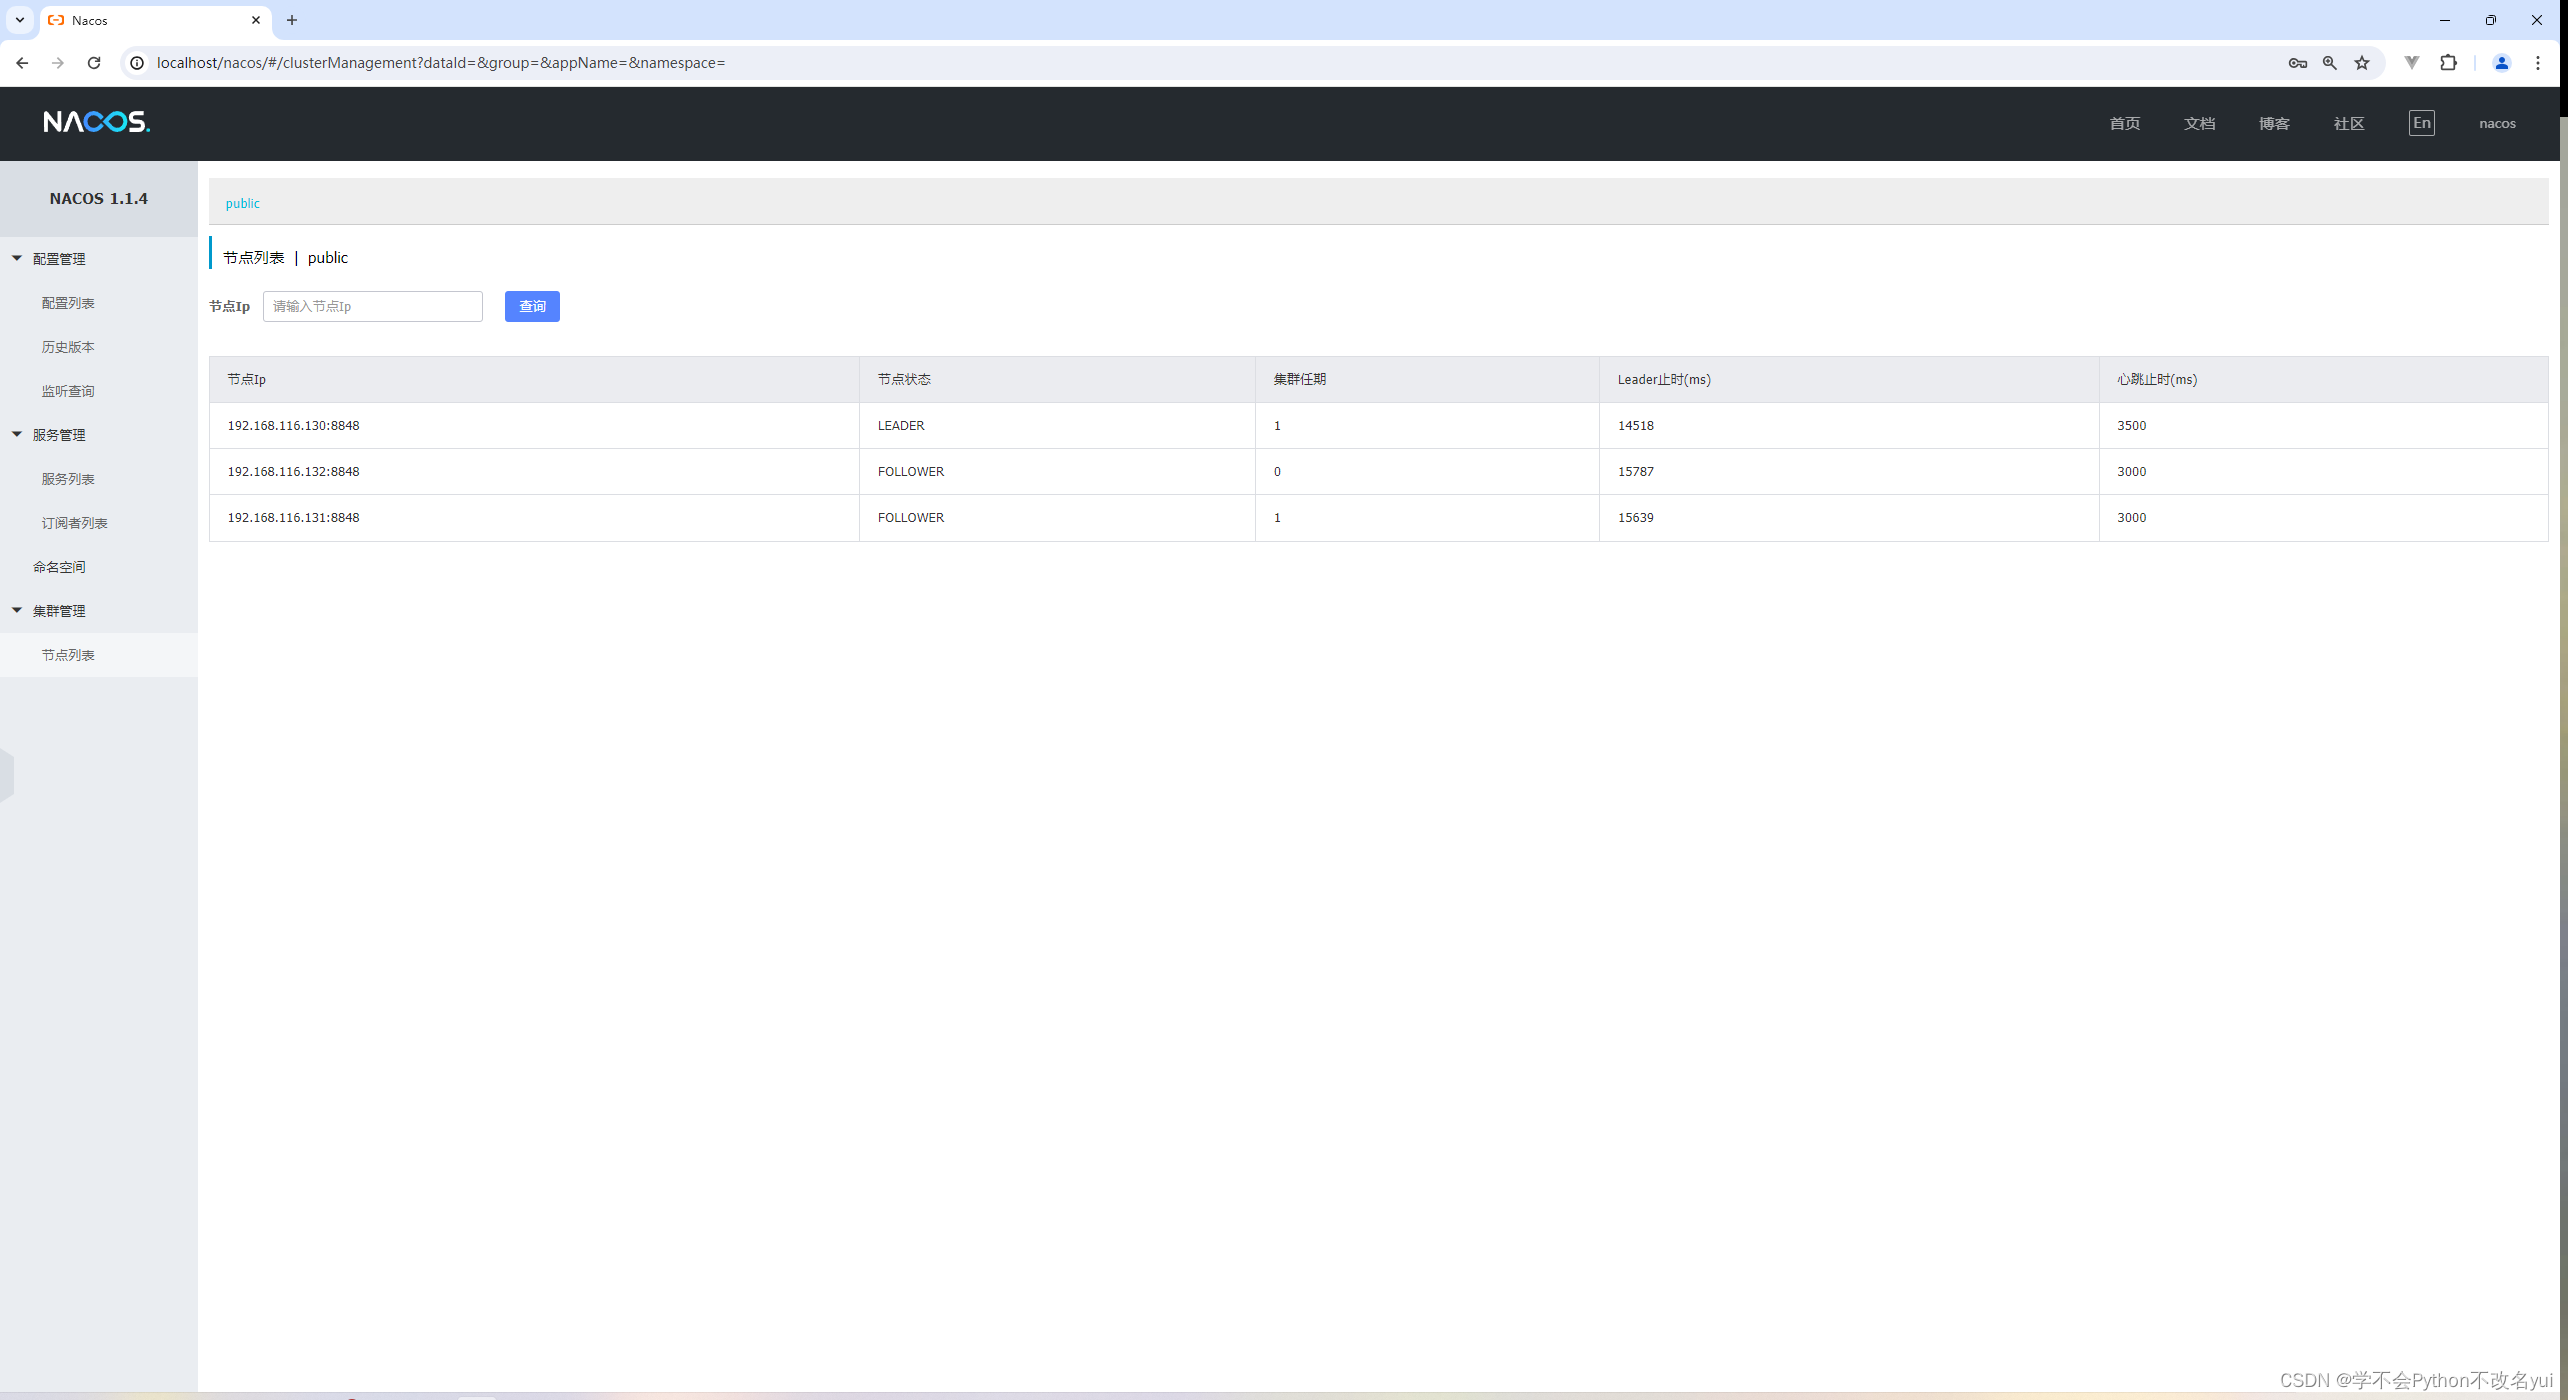This screenshot has width=2568, height=1400.
Task: Open the browser profile avatar icon
Action: point(2501,62)
